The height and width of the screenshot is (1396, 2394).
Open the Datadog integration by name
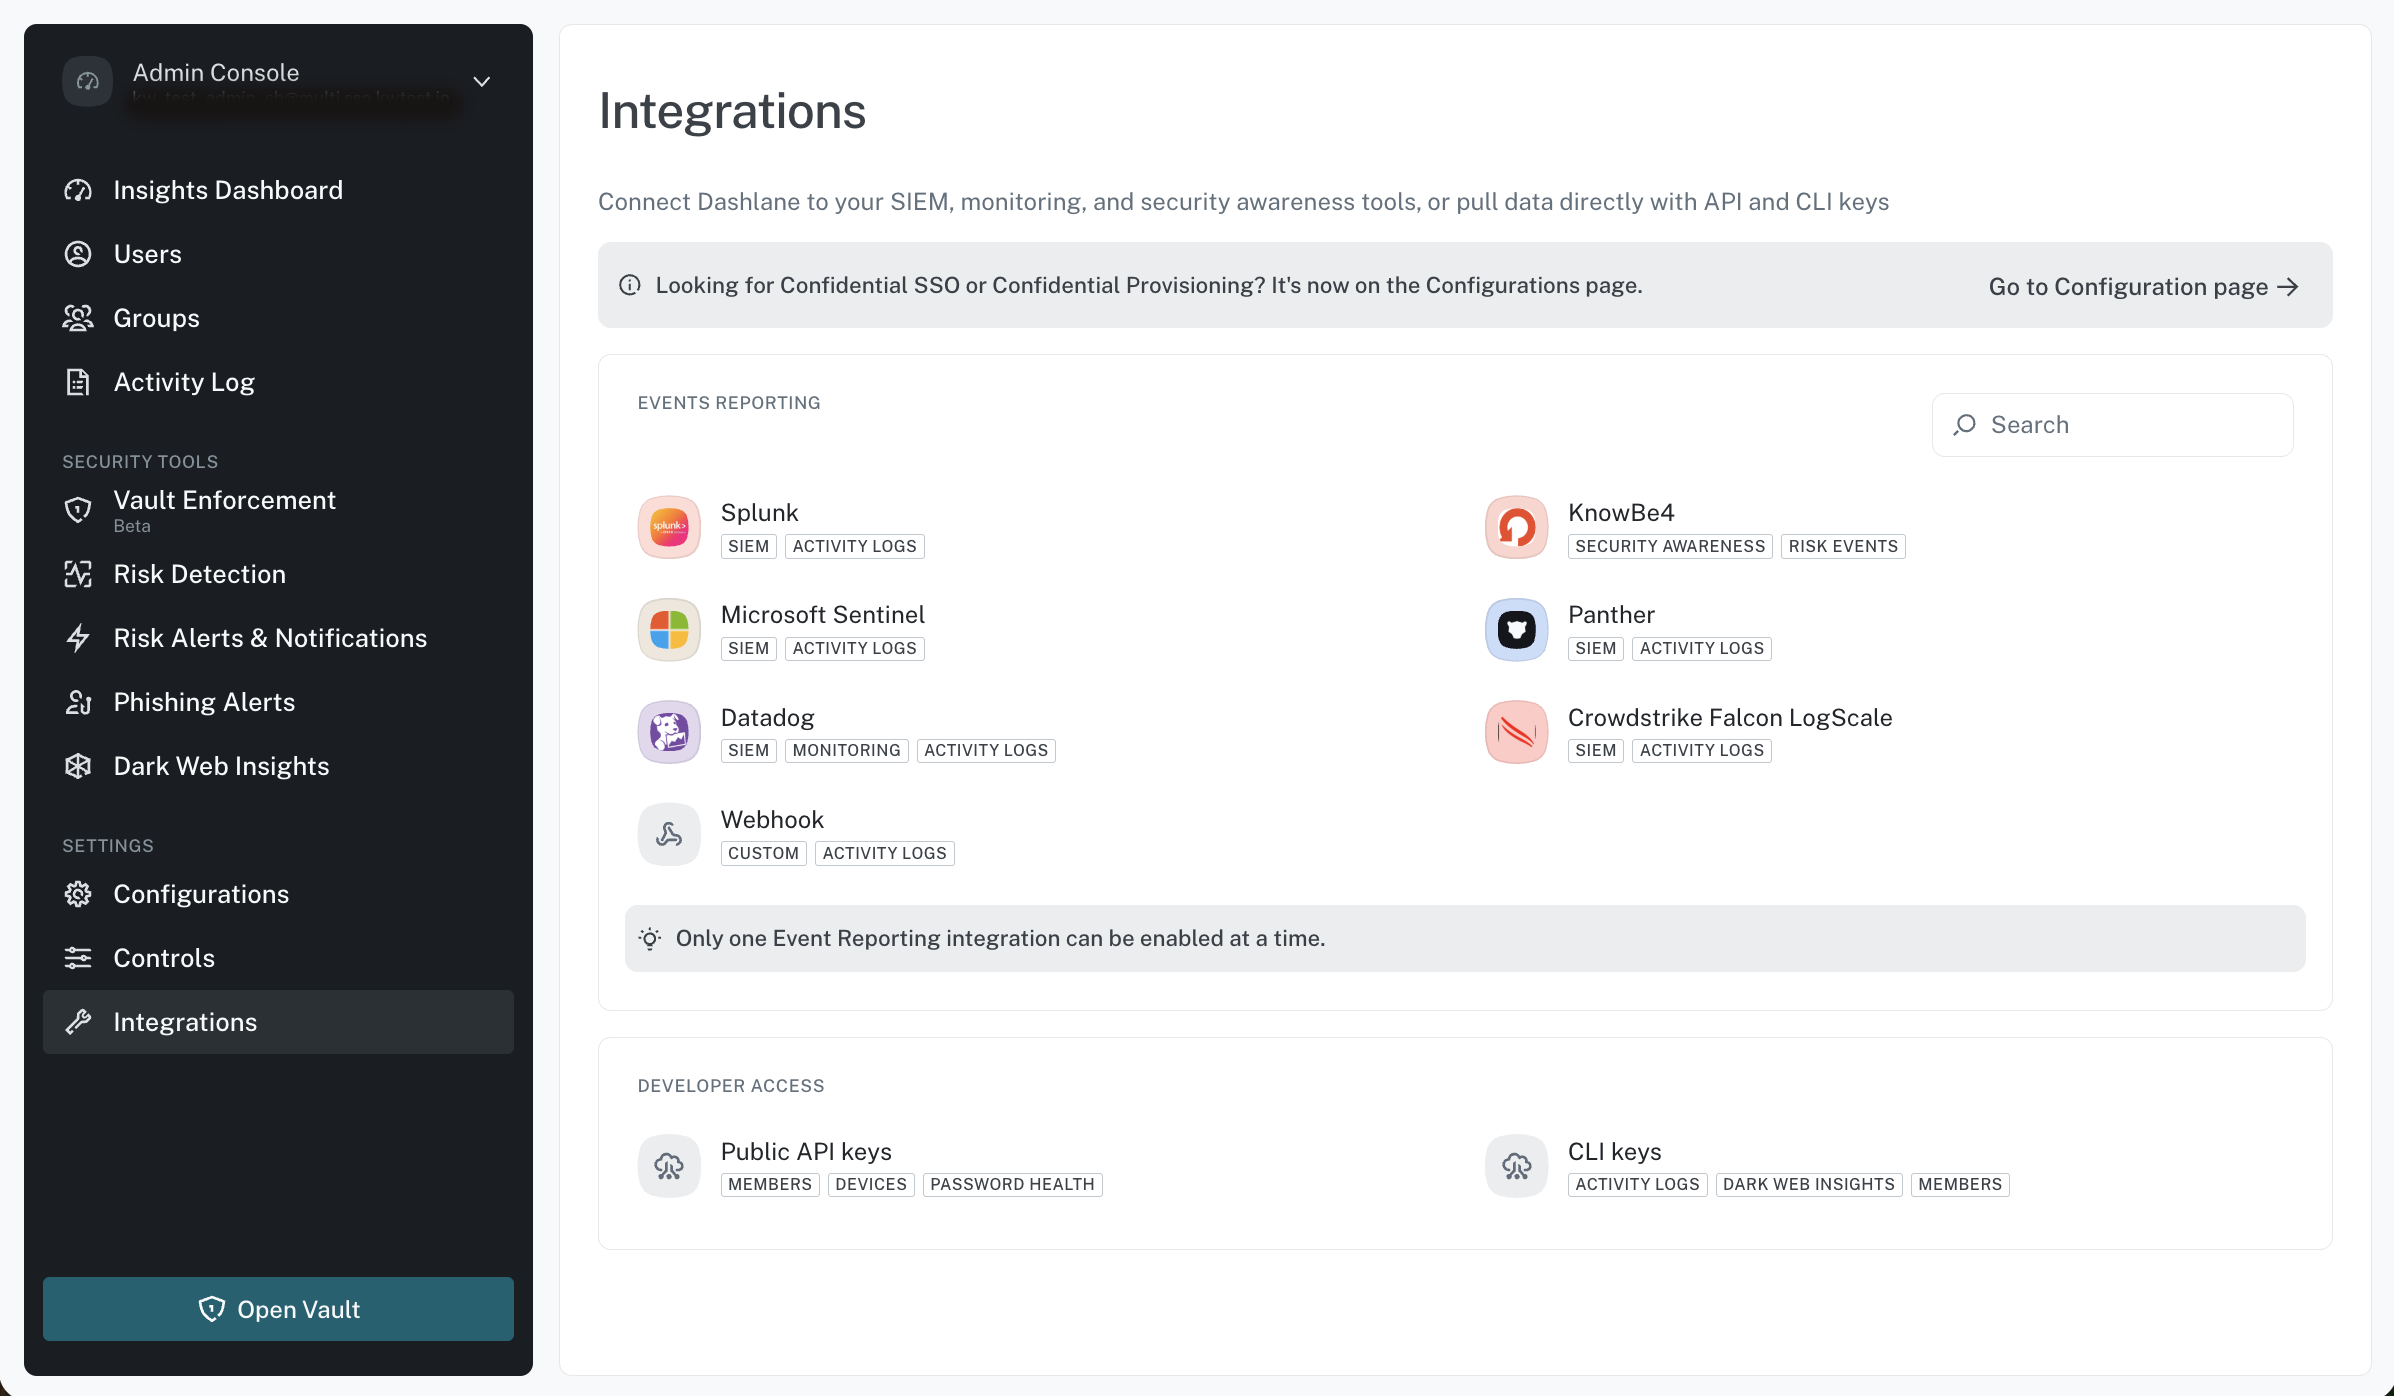(767, 718)
